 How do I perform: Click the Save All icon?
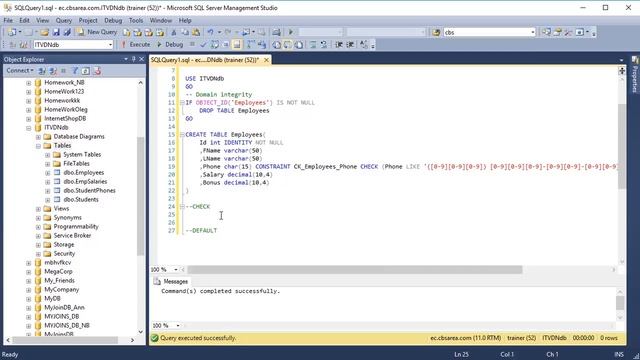[x=67, y=32]
